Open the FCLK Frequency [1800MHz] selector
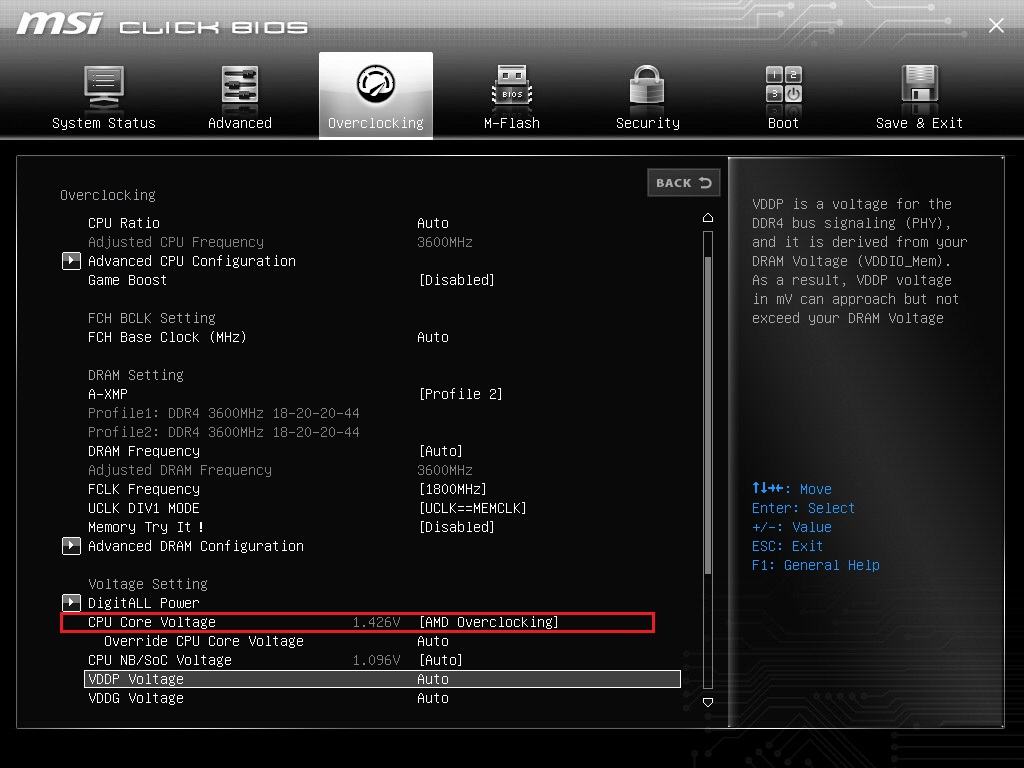 pyautogui.click(x=453, y=489)
